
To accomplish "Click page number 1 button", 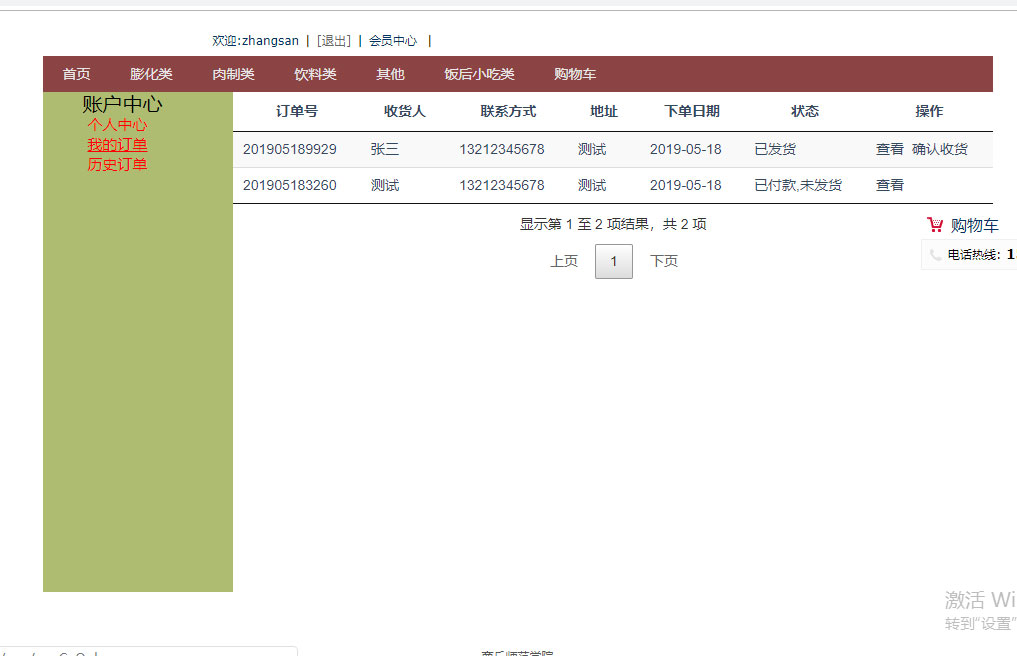I will coord(614,261).
